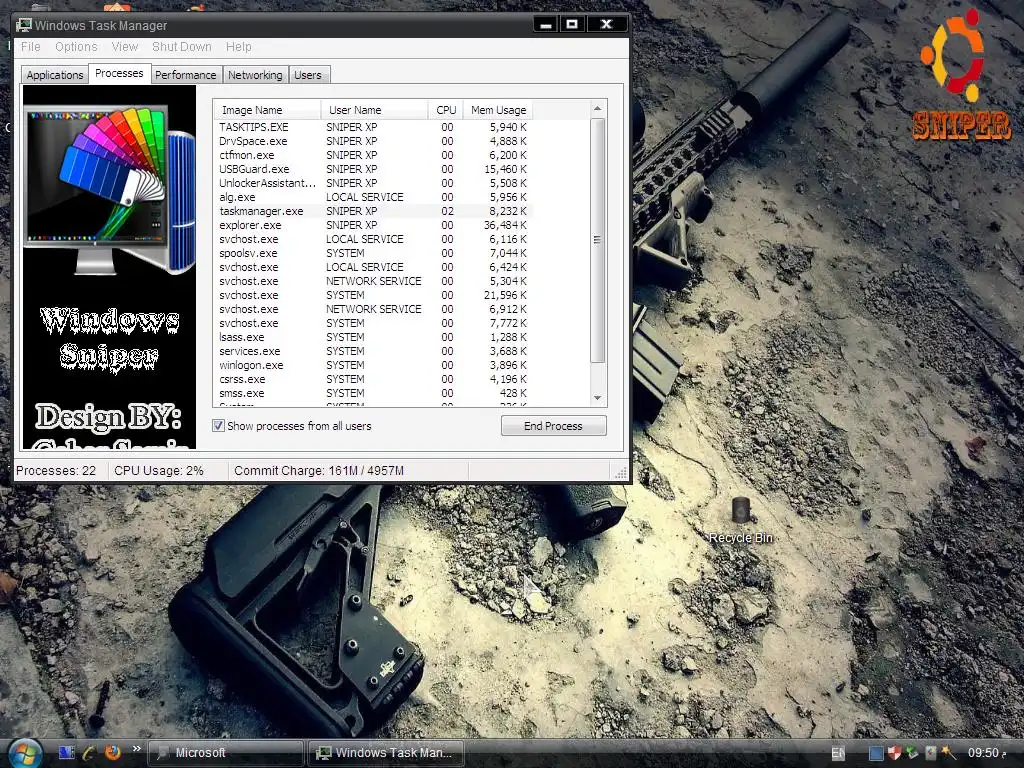Open the Networking tab
The image size is (1024, 768).
tap(255, 75)
